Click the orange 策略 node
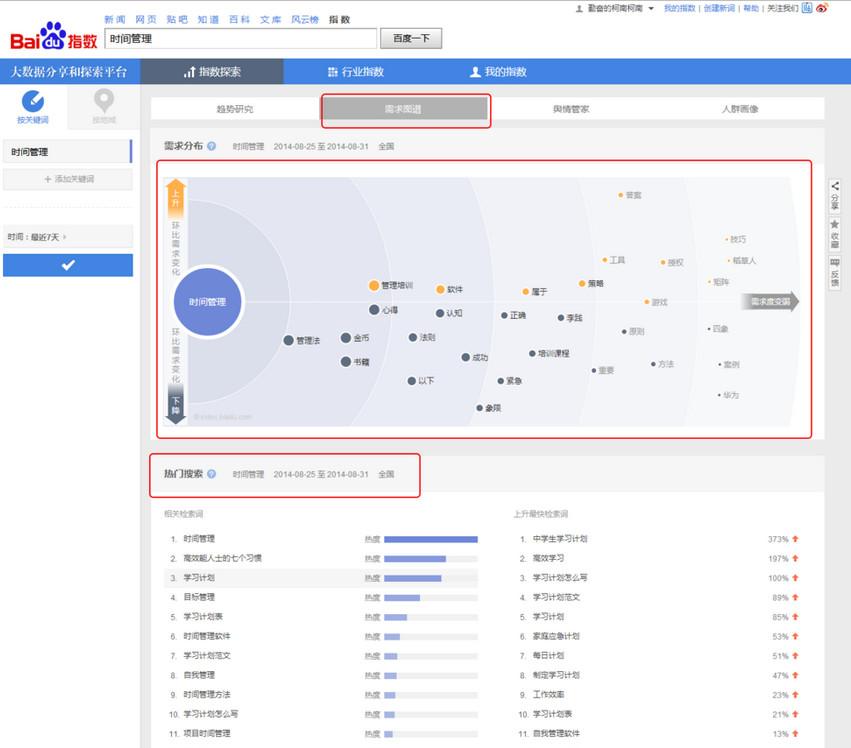The image size is (851, 748). tap(582, 283)
